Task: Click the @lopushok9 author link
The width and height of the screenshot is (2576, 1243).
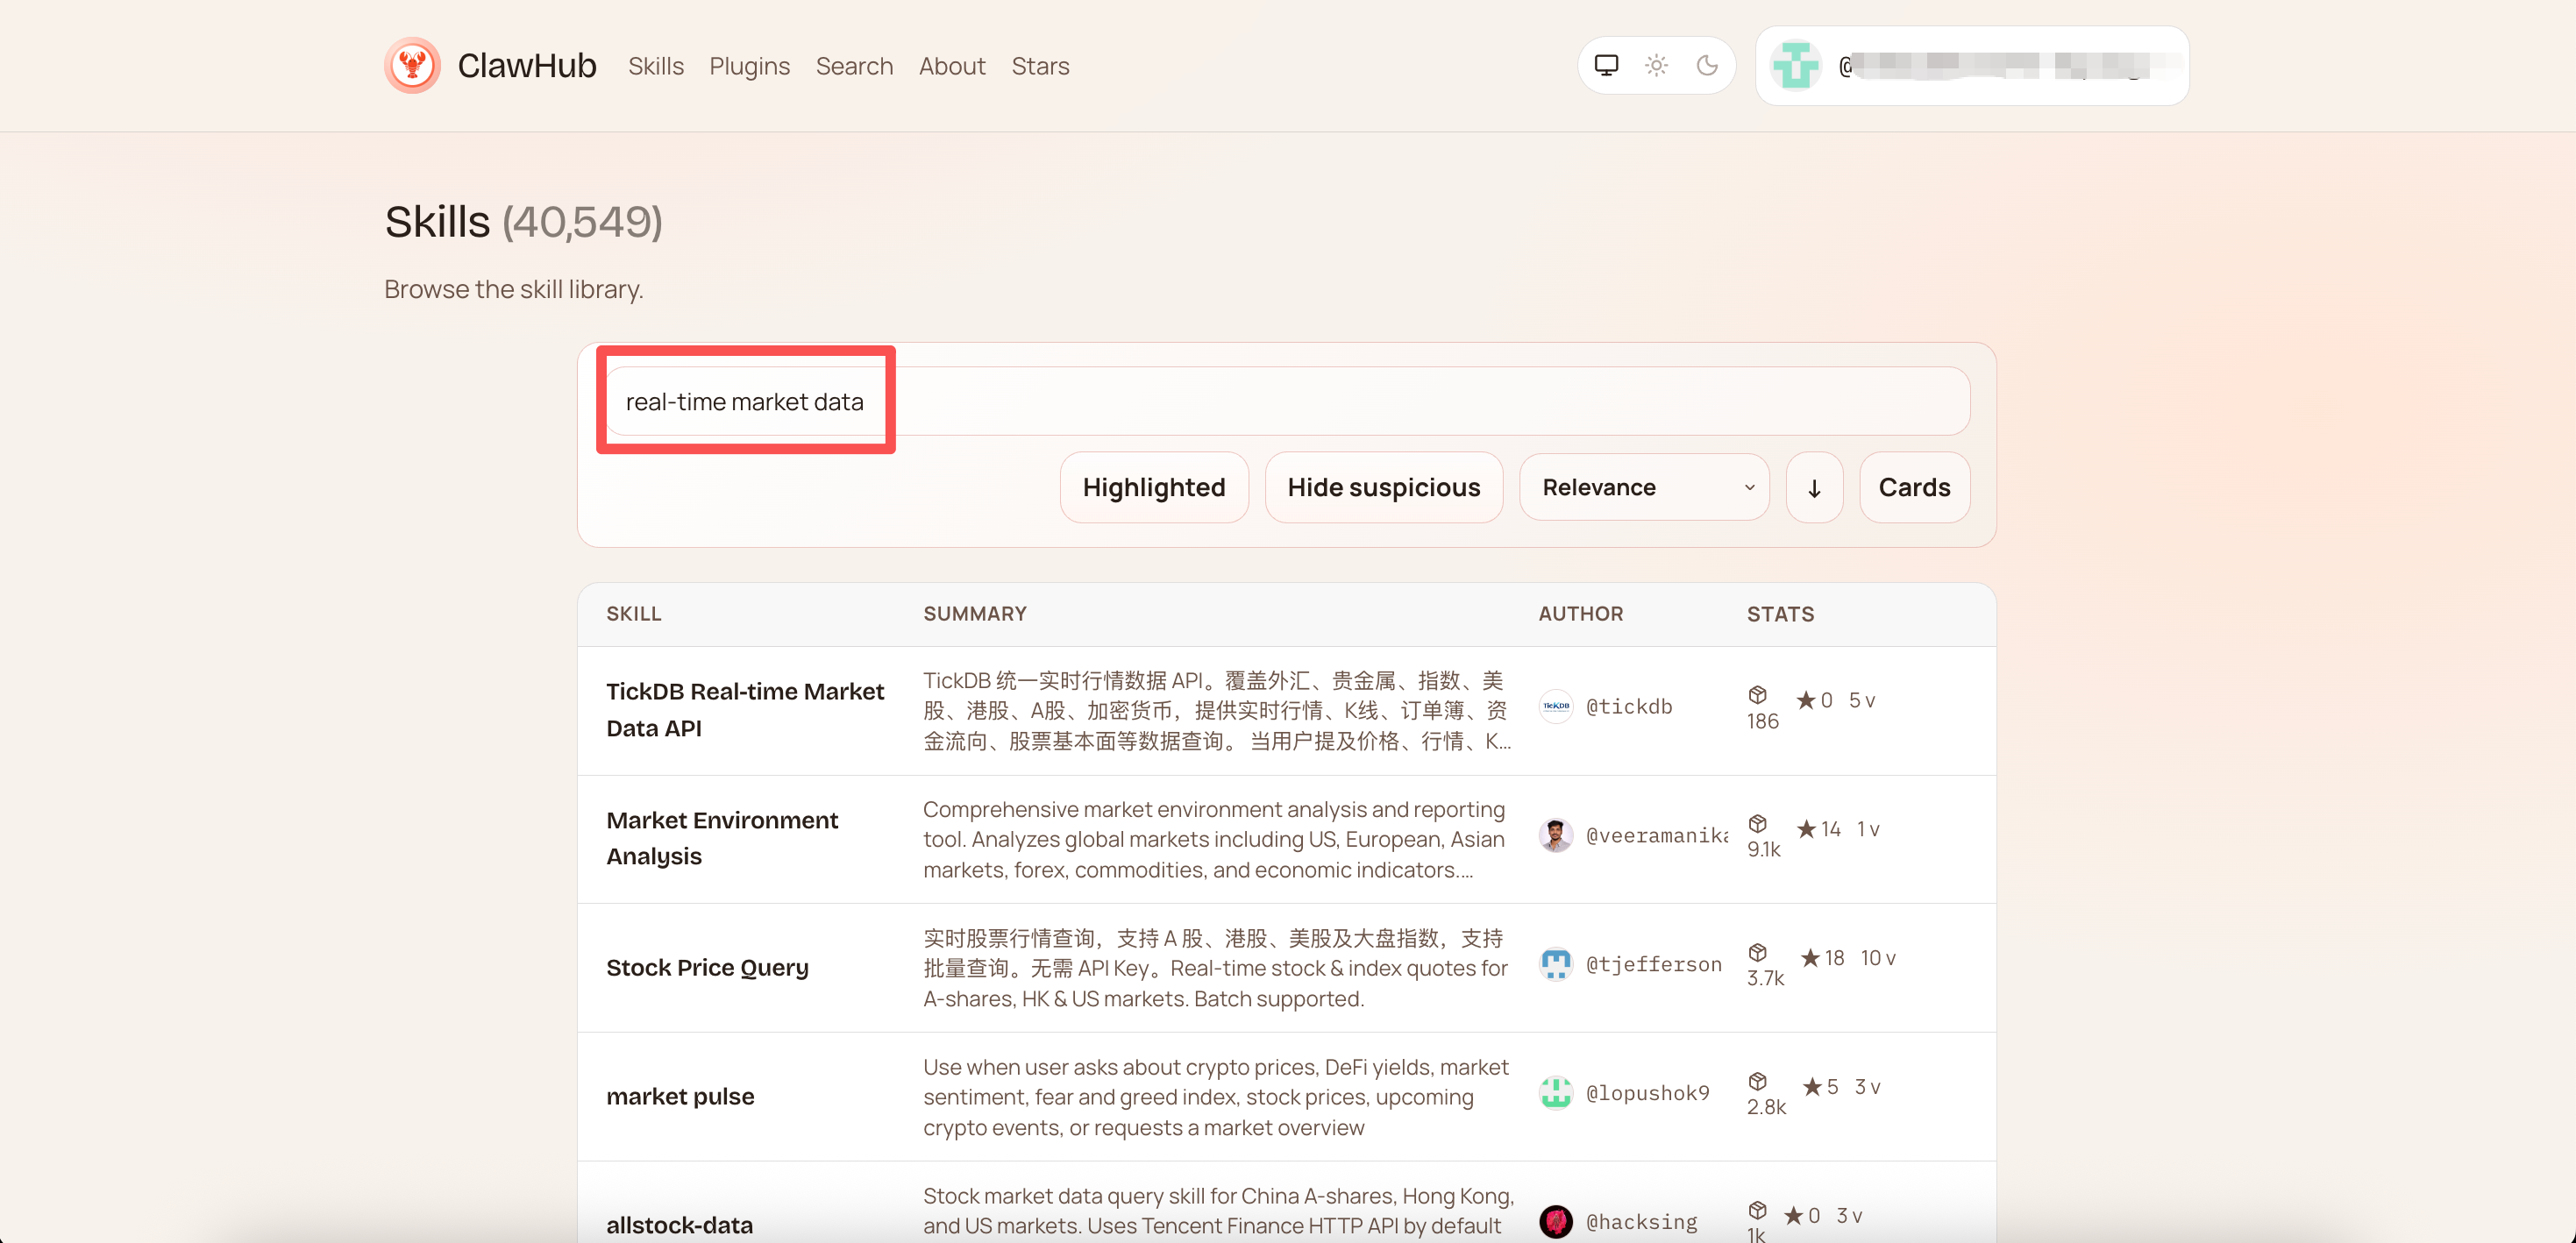Action: 1647,1093
